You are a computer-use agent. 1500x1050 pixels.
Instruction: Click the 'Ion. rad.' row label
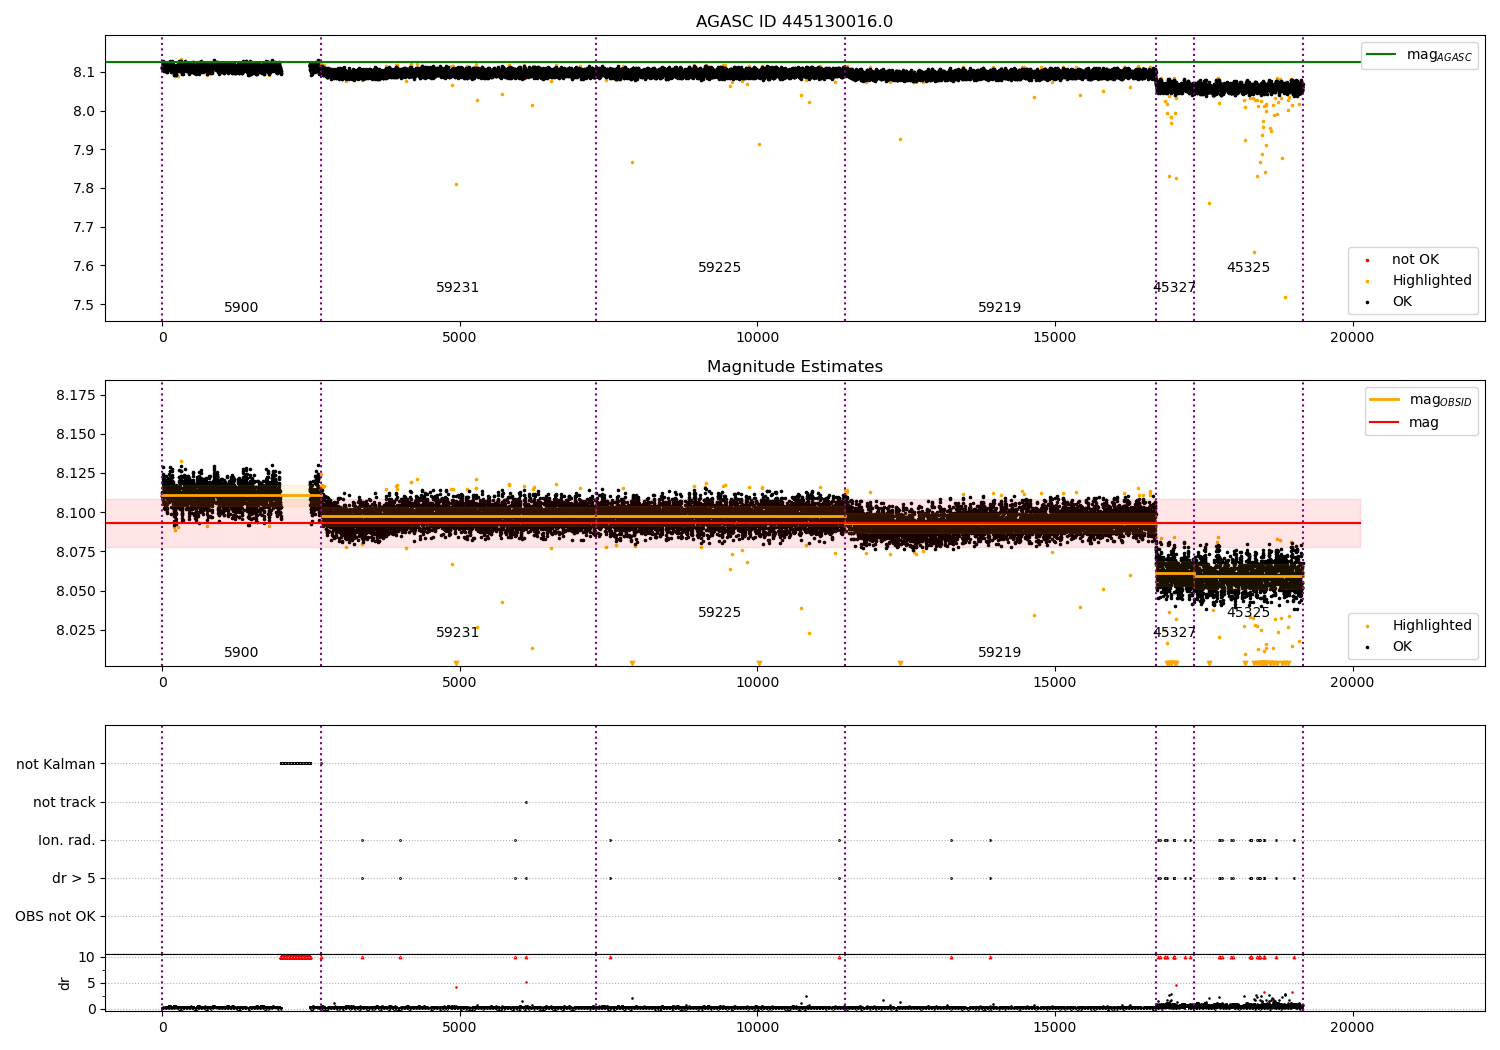coord(67,841)
